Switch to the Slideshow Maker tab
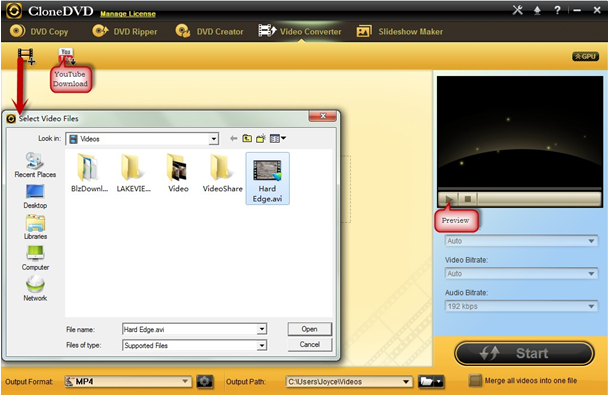Screen dimensions: 608x395 point(400,31)
